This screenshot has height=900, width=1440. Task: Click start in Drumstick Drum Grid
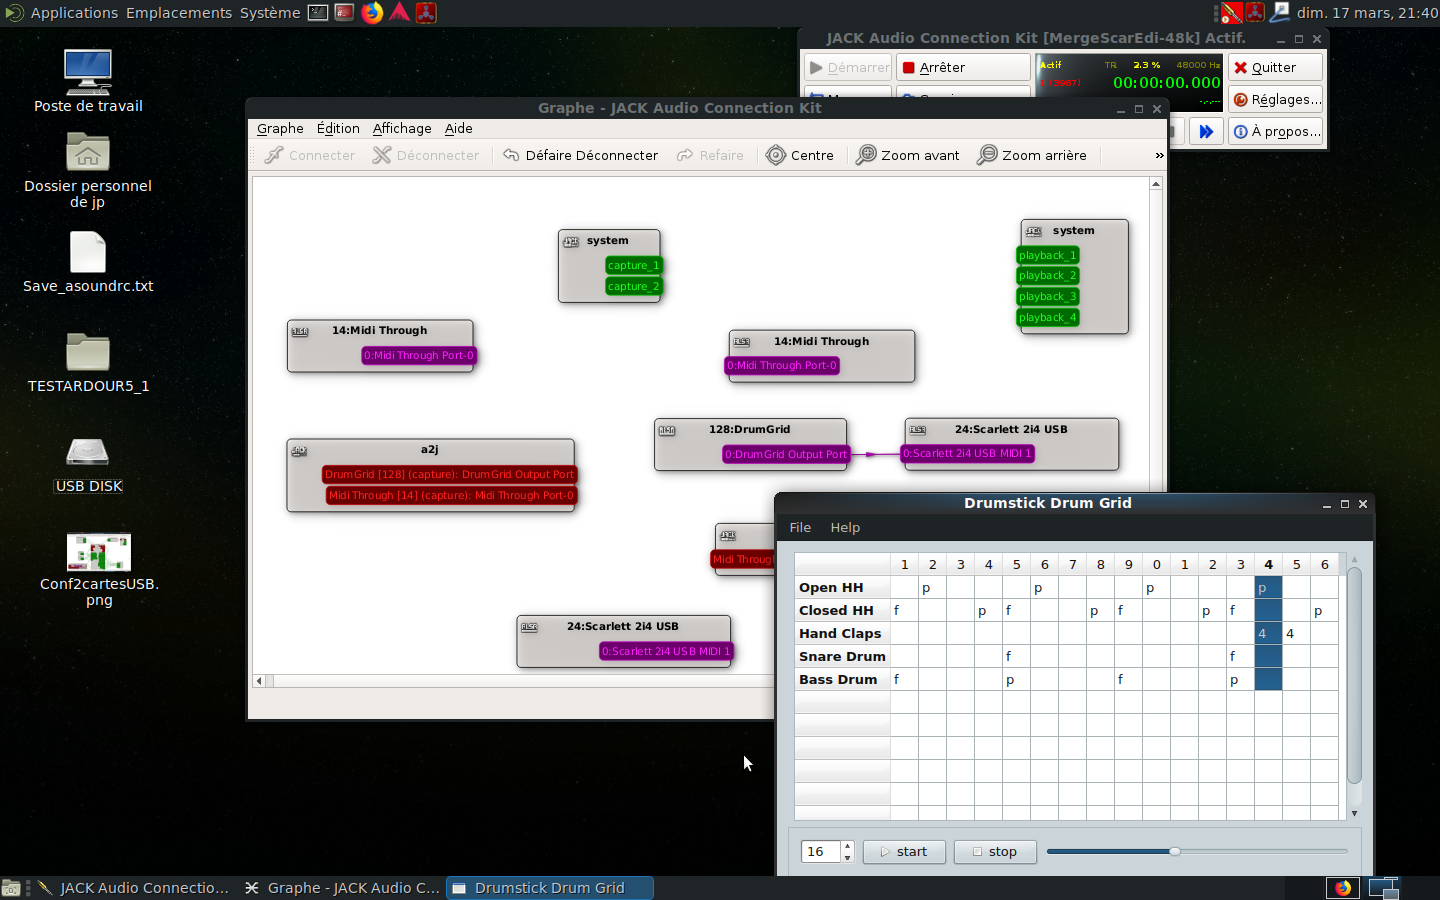[x=904, y=852]
